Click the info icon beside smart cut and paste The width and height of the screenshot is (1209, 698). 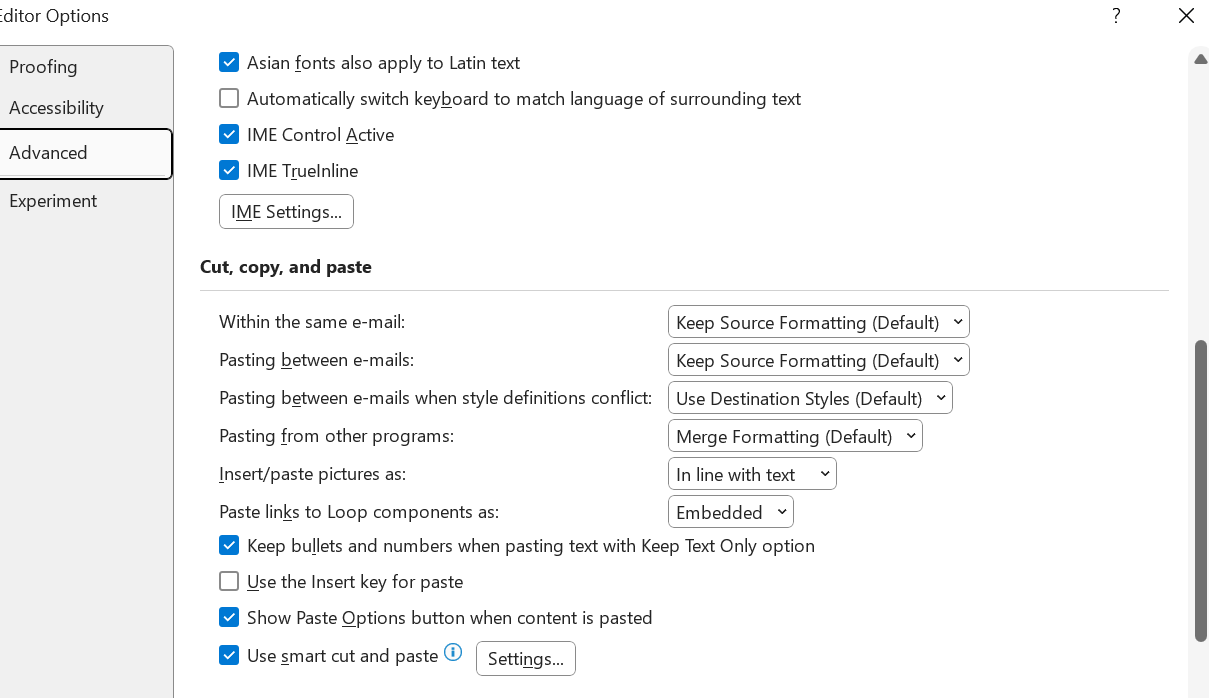[453, 652]
